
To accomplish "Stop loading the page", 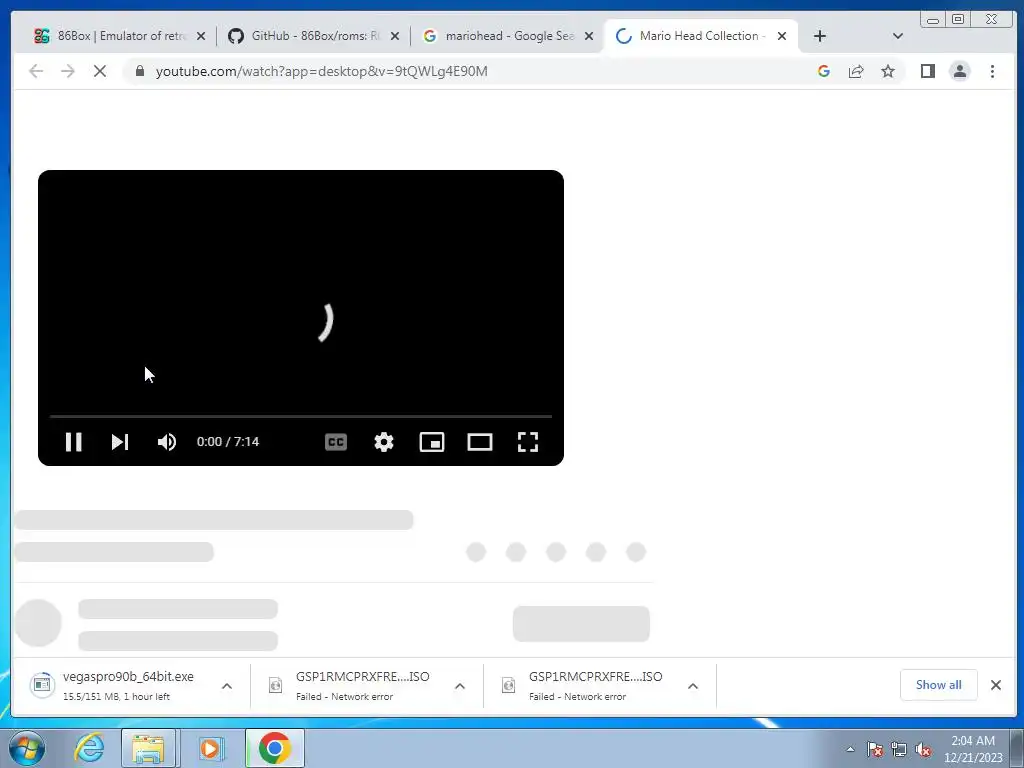I will point(100,71).
